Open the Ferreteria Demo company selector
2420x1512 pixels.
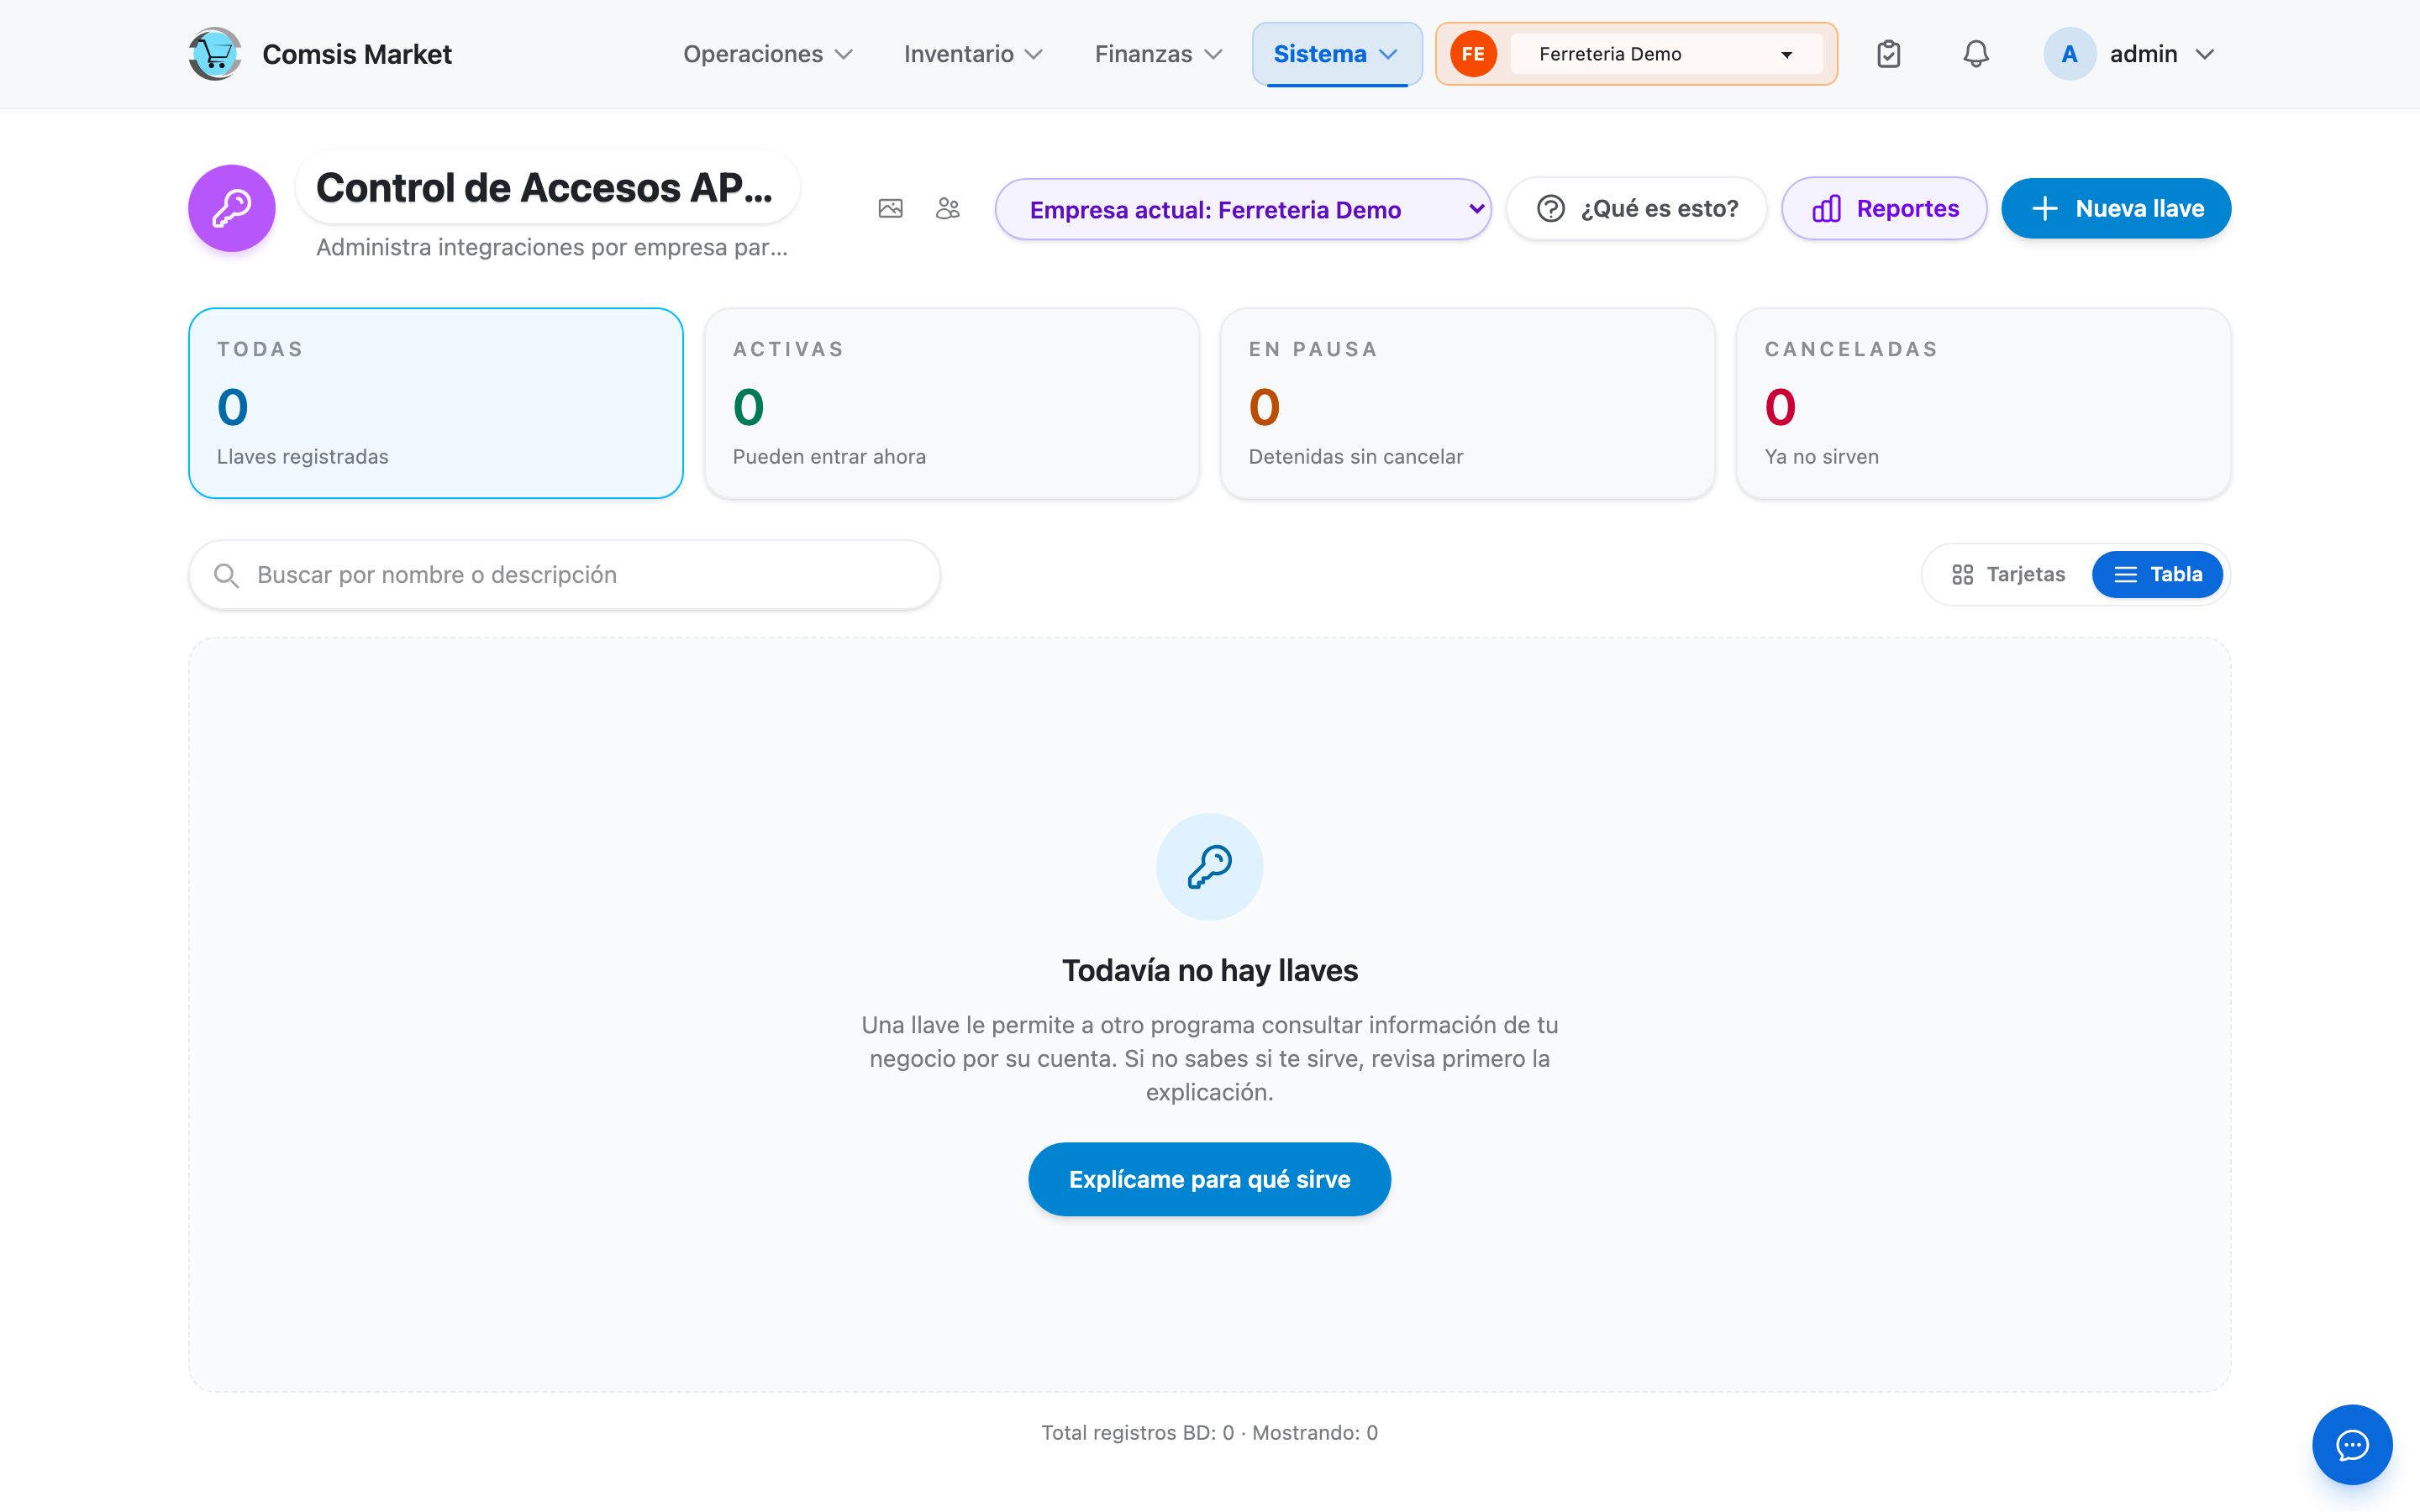(1667, 54)
